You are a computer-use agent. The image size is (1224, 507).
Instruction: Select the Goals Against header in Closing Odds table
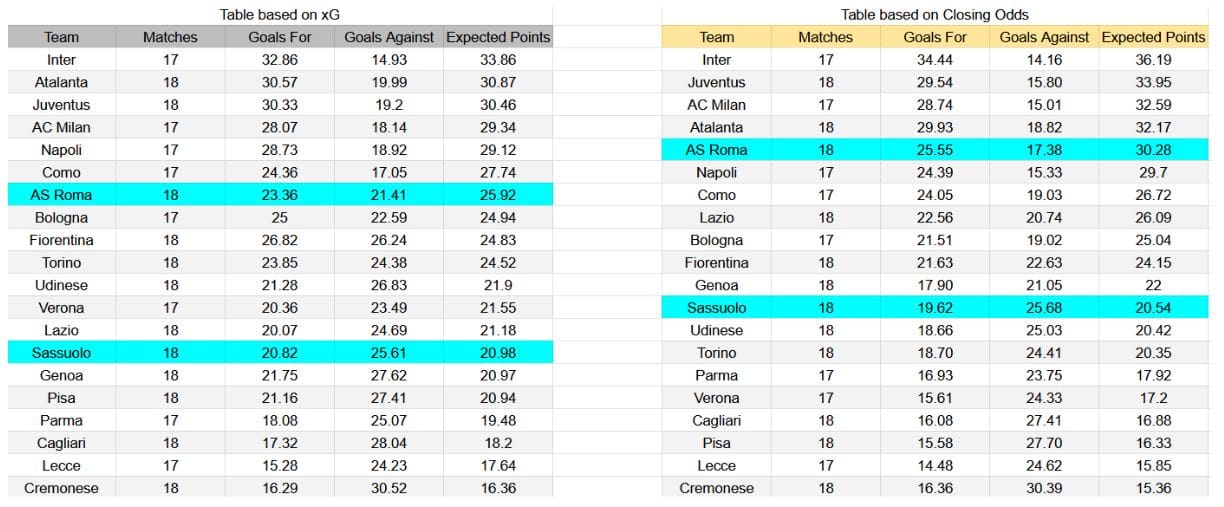tap(1044, 37)
